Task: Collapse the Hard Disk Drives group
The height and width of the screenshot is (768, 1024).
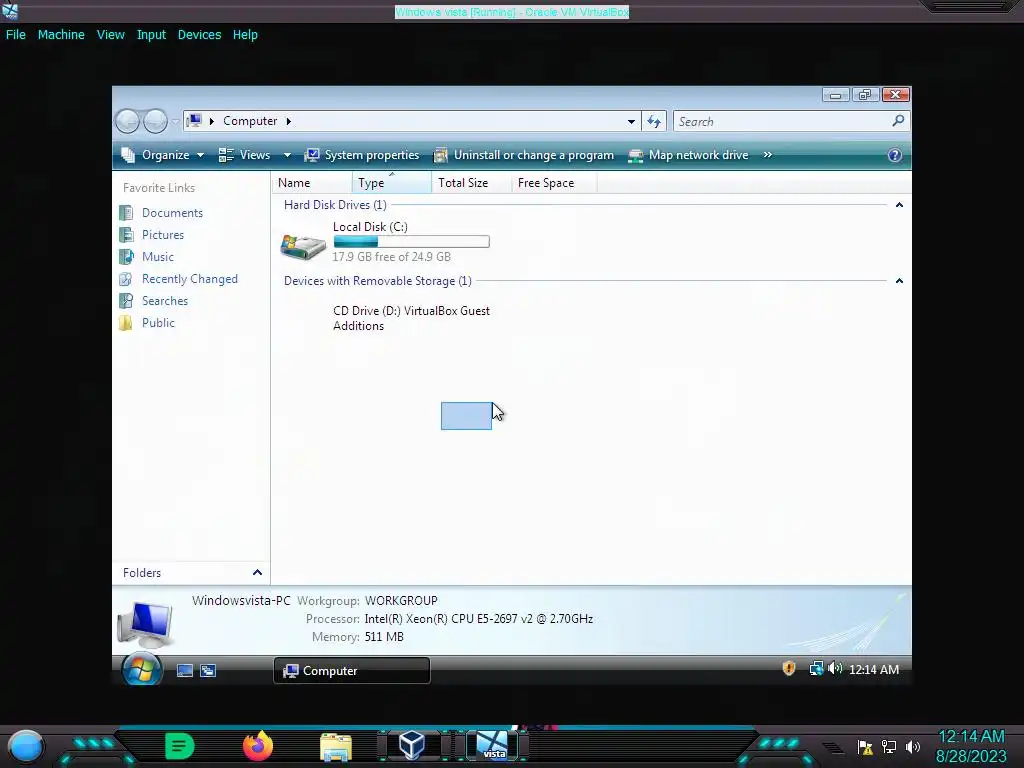Action: tap(899, 205)
